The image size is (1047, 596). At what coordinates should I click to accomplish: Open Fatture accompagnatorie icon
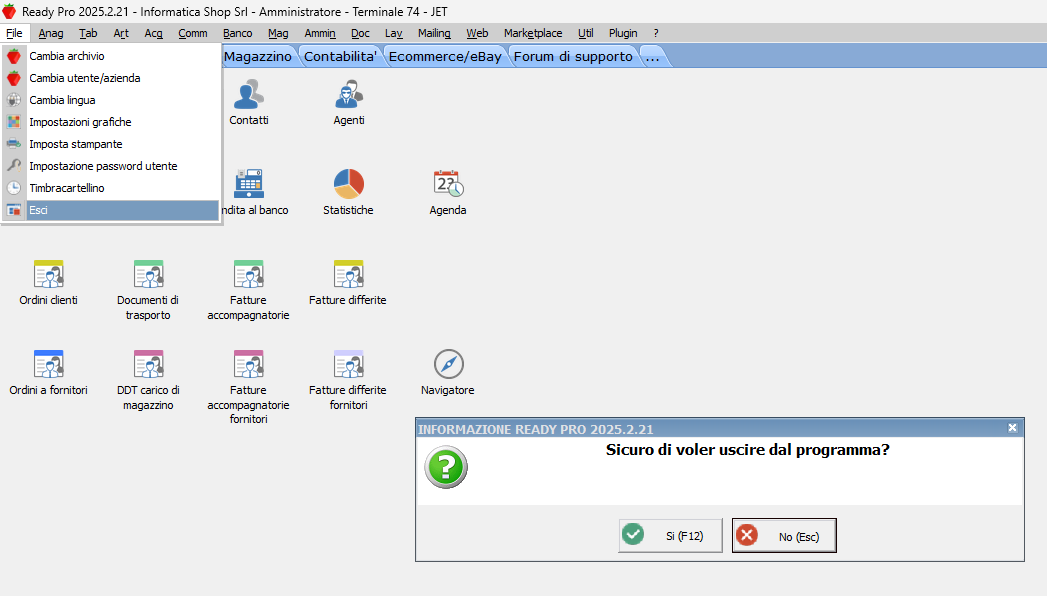[x=248, y=274]
